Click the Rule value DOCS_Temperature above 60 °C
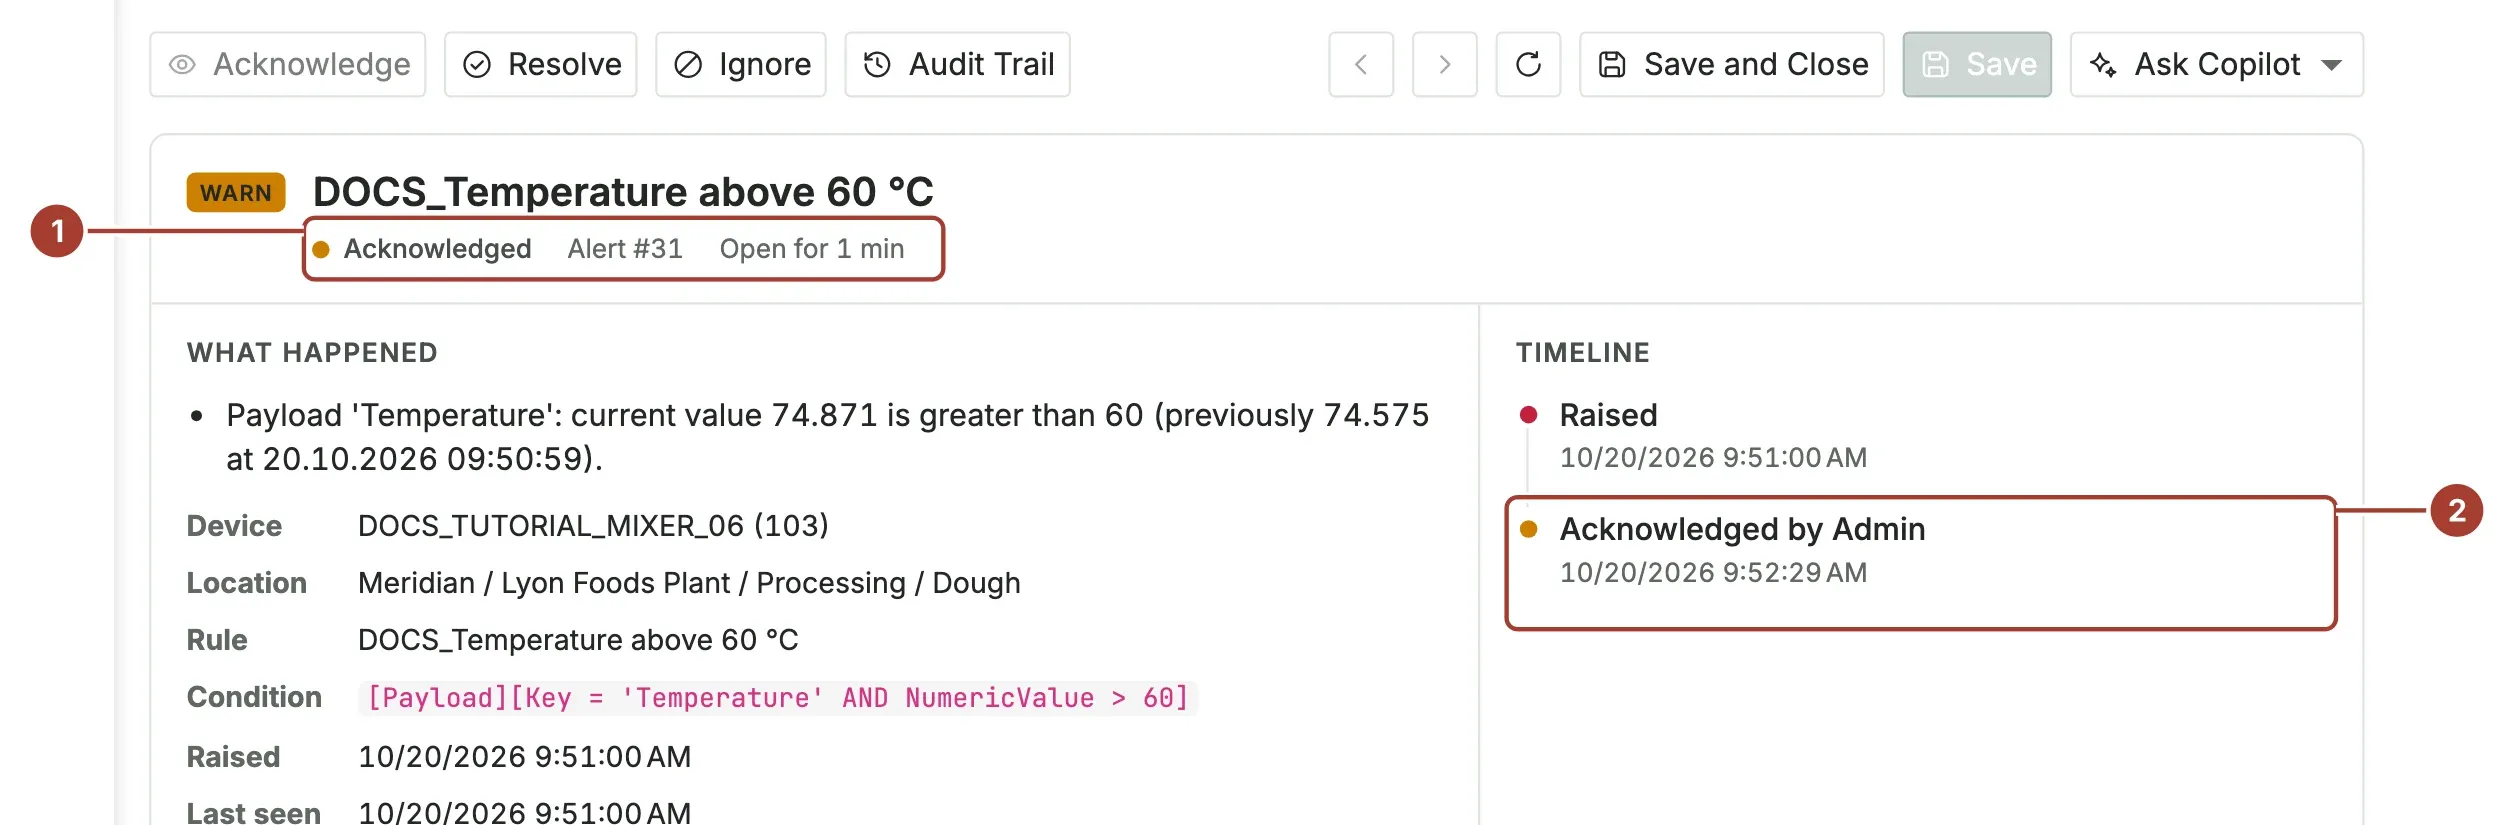This screenshot has height=825, width=2514. pos(578,640)
